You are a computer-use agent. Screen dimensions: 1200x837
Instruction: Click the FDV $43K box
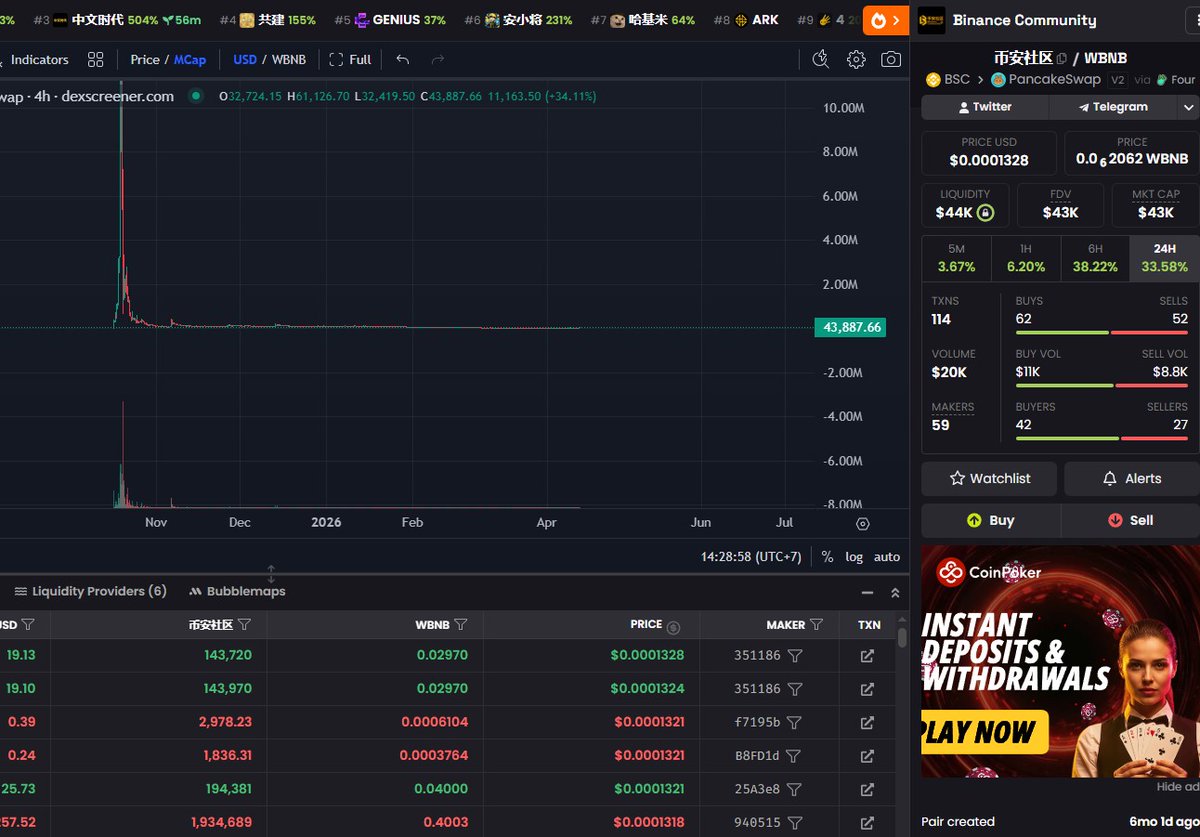(x=1060, y=205)
